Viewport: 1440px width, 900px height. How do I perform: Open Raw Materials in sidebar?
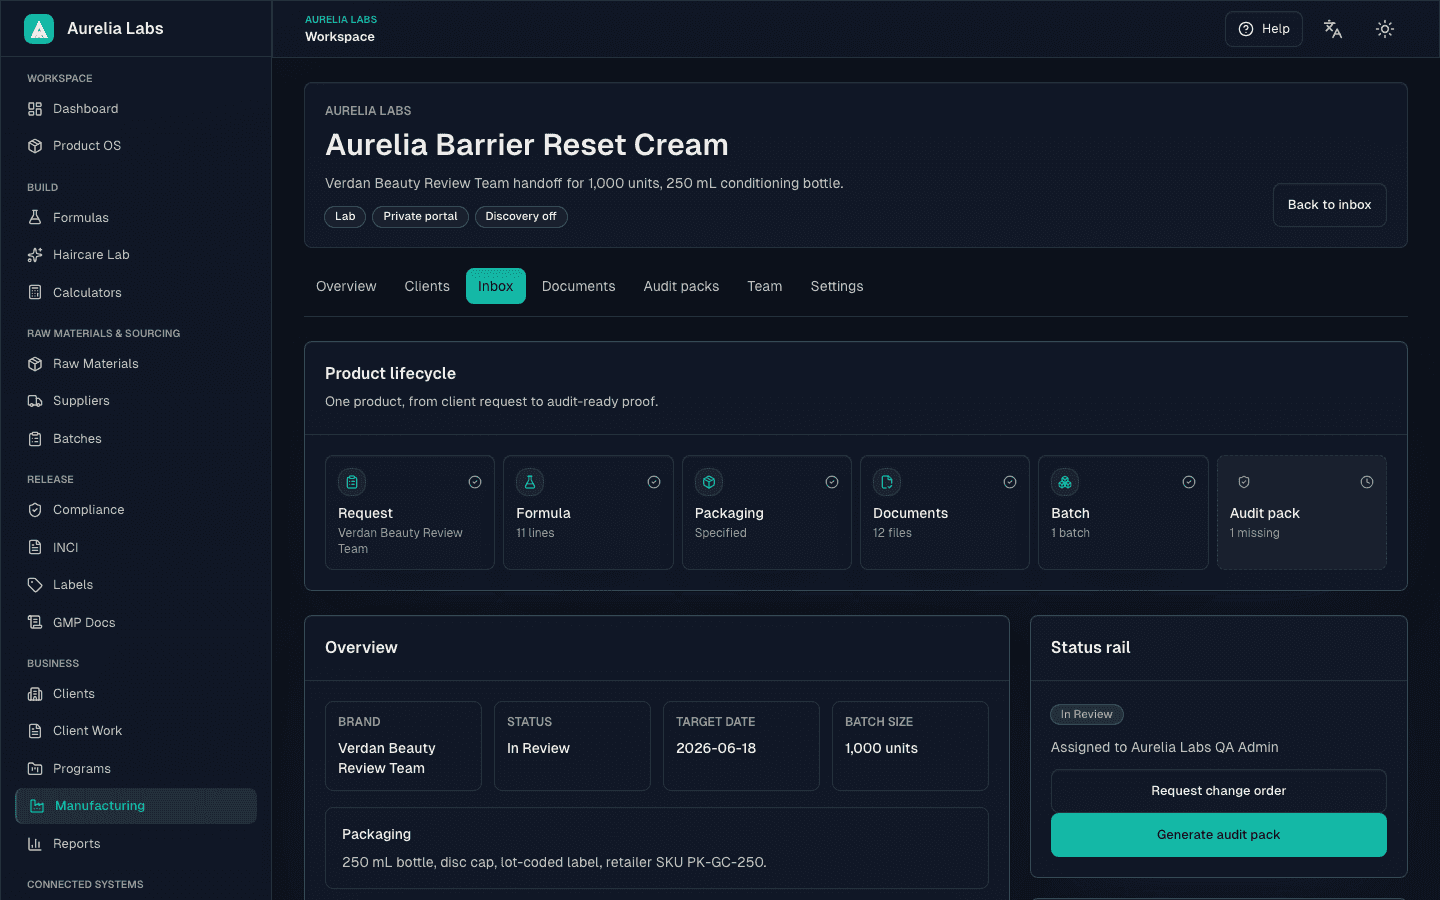(136, 364)
